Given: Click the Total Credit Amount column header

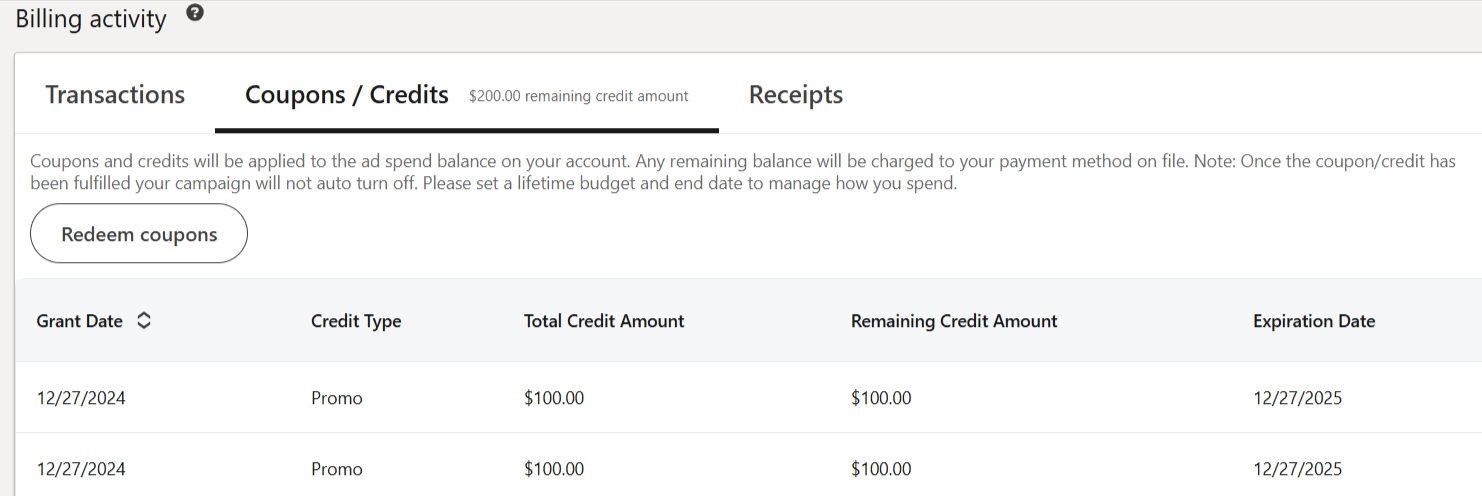Looking at the screenshot, I should pos(604,321).
